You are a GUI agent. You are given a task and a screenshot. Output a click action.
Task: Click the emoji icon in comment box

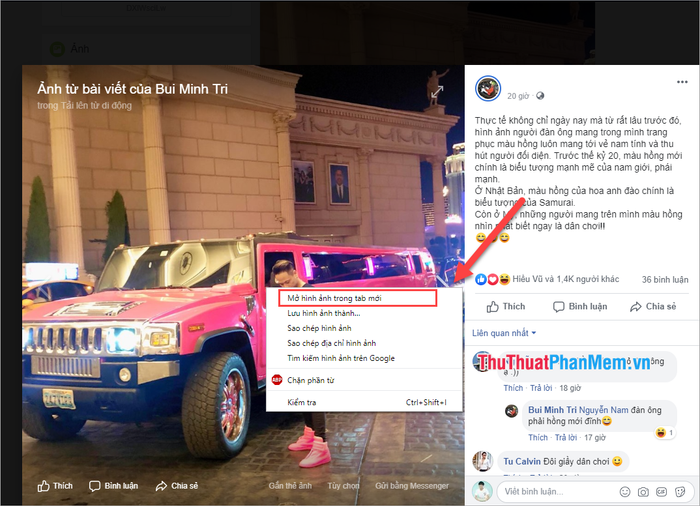click(625, 492)
